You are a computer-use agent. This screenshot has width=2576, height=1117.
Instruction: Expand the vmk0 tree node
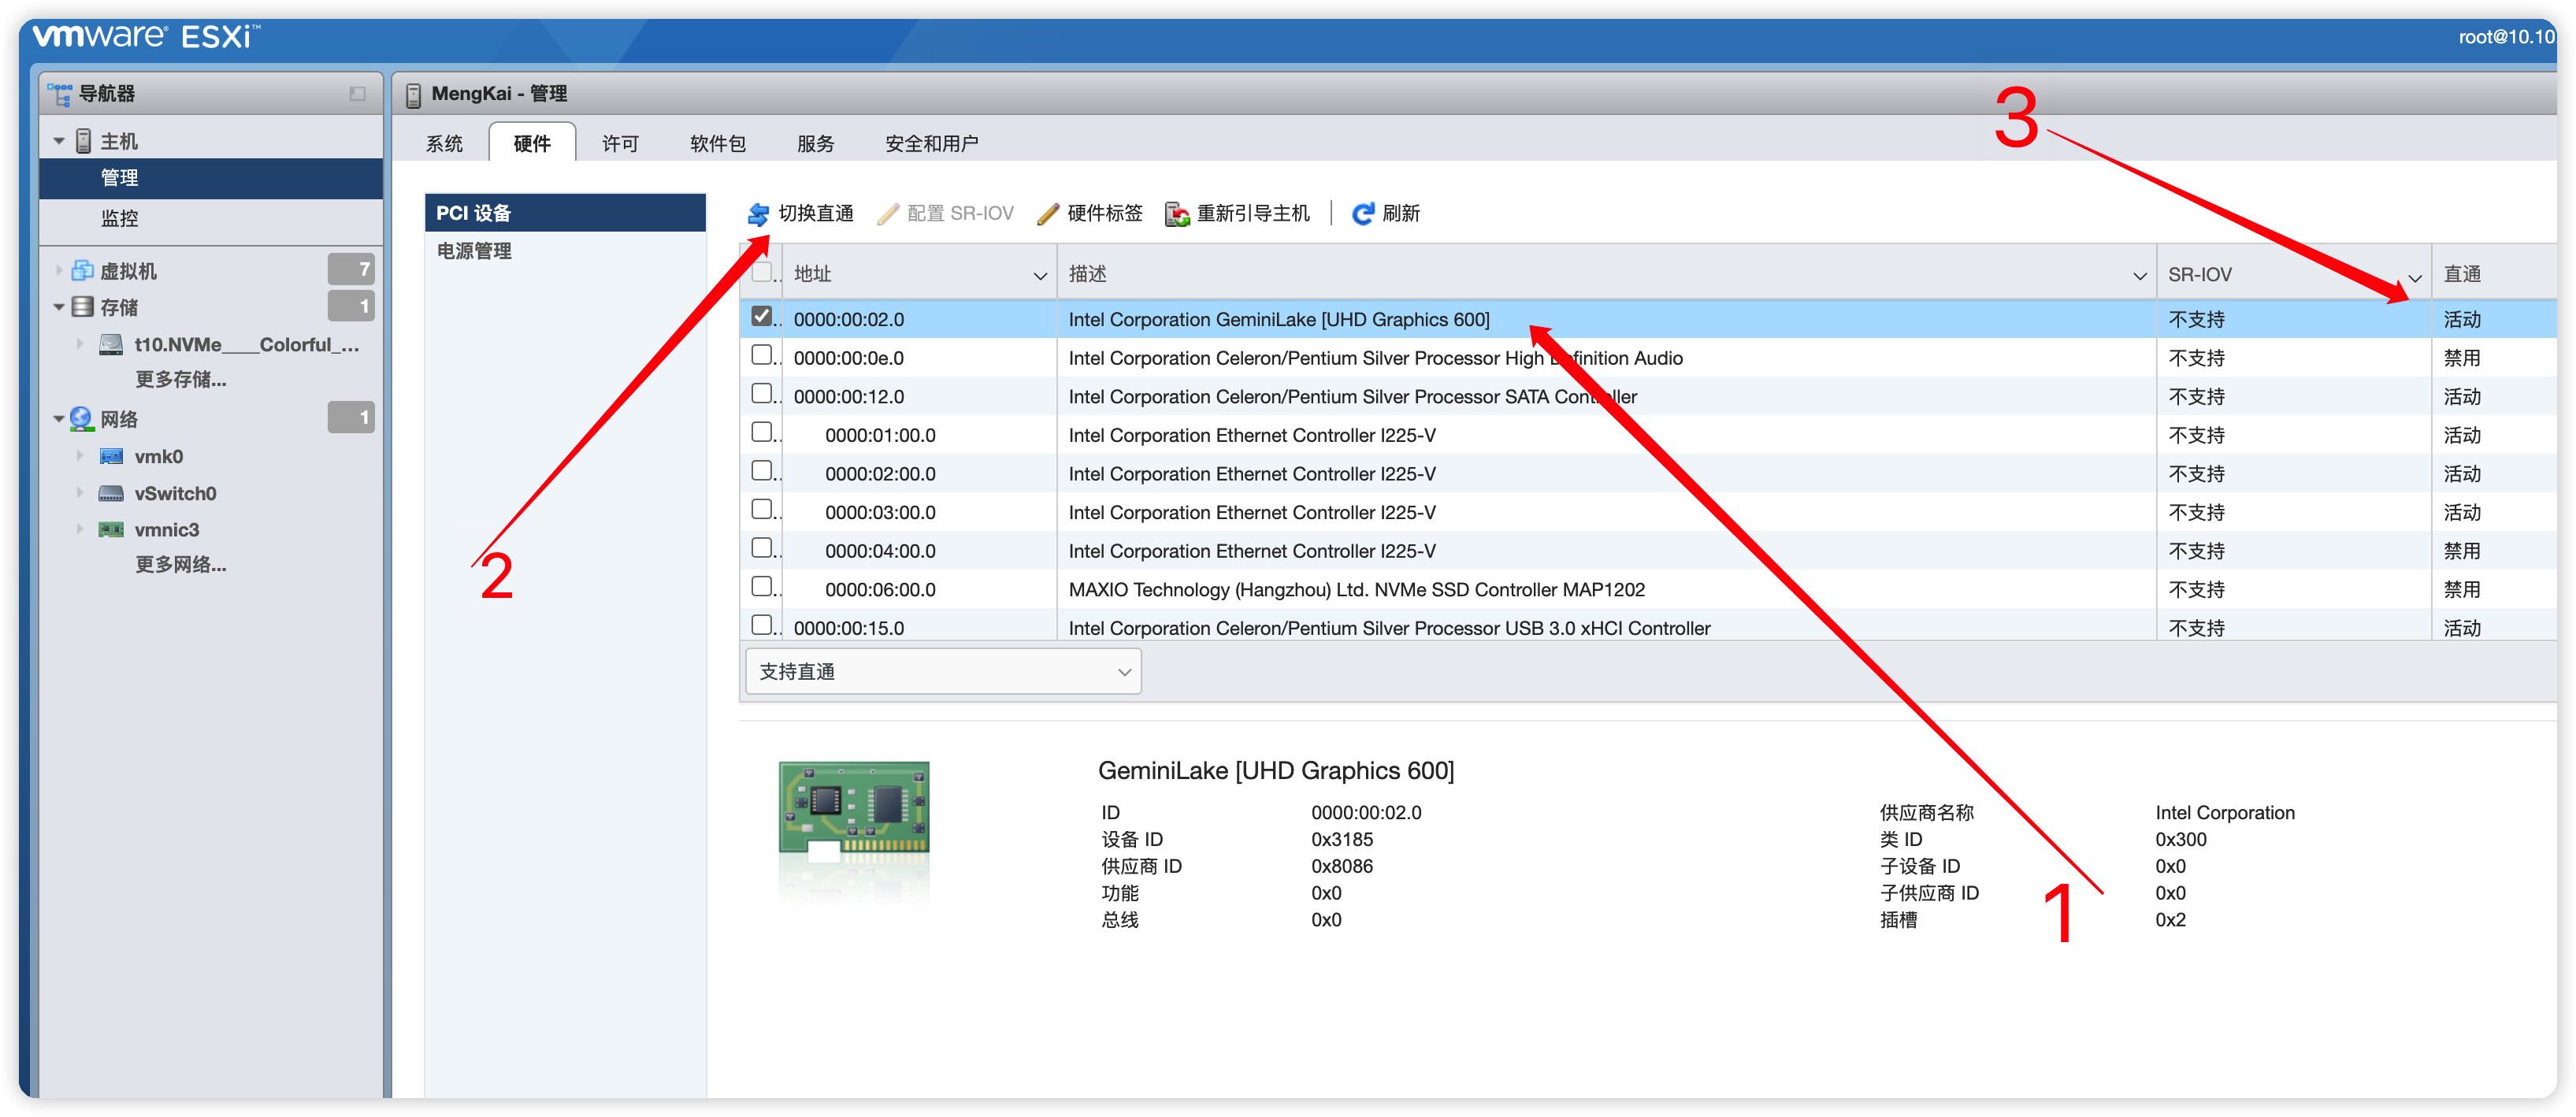80,456
